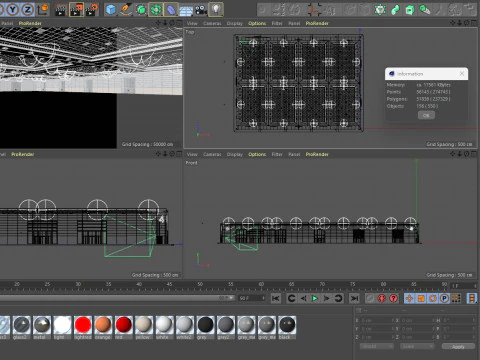480x360 pixels.
Task: Toggle autokeying red button
Action: point(382,298)
